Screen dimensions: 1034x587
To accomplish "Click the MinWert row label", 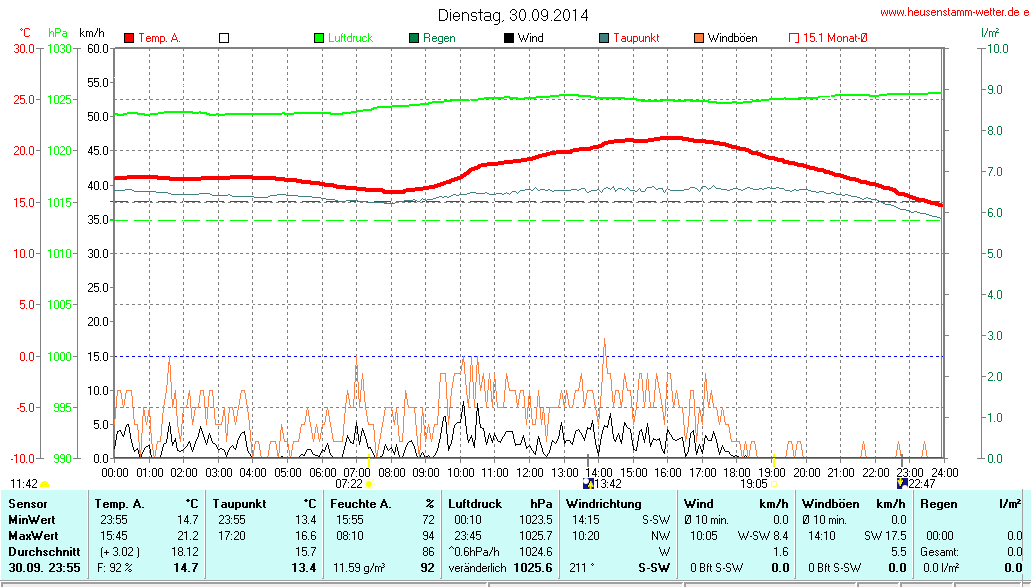I will click(x=32, y=520).
